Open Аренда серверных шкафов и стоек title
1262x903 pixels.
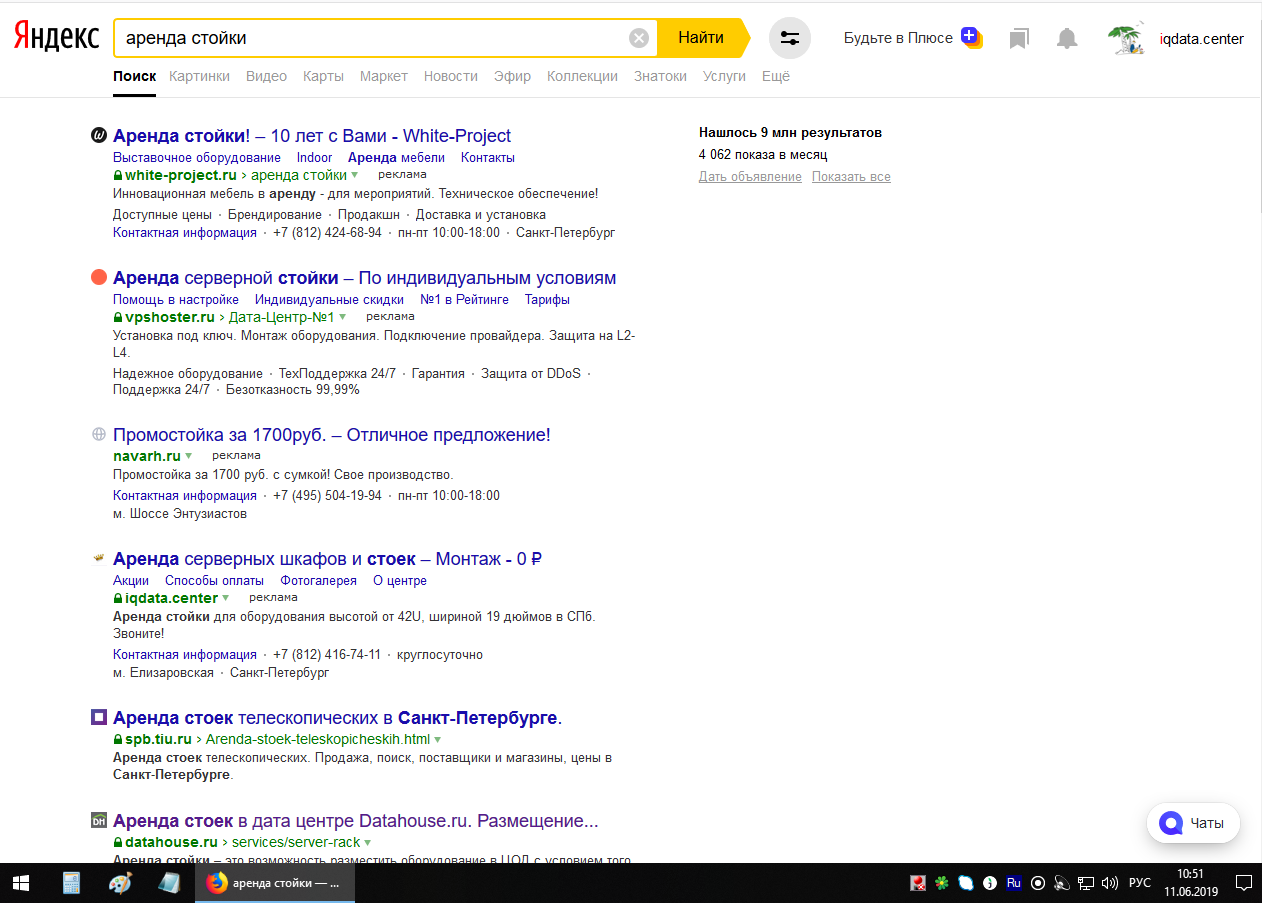[x=327, y=558]
